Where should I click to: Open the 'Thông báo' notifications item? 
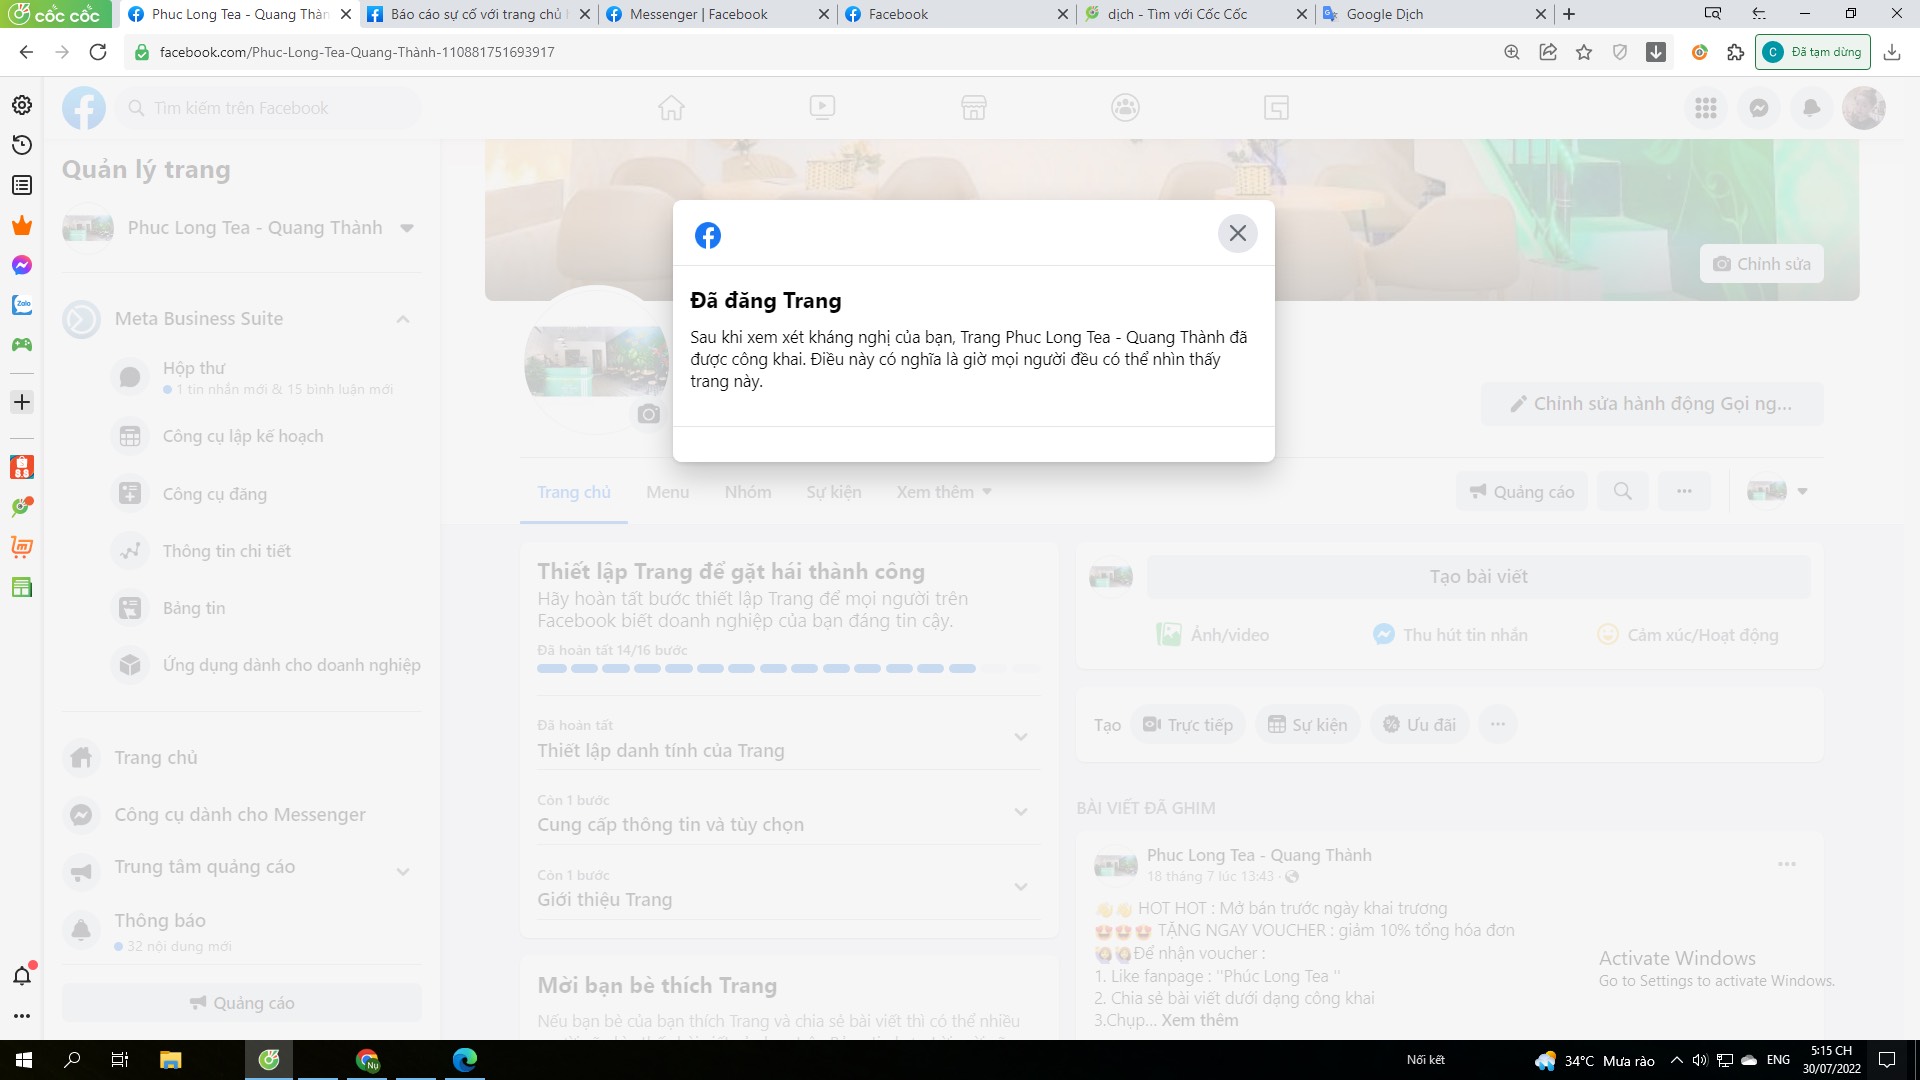coord(241,930)
